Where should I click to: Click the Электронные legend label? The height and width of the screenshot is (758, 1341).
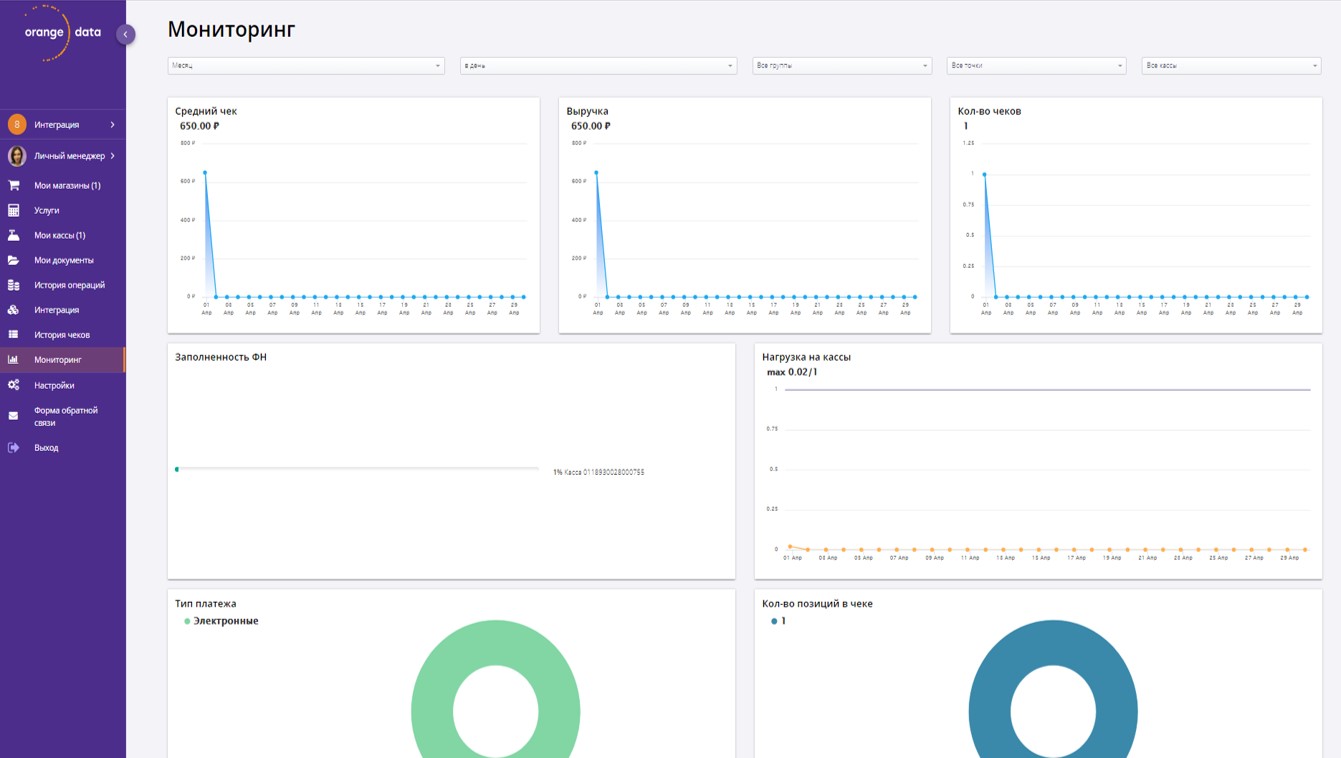point(226,621)
